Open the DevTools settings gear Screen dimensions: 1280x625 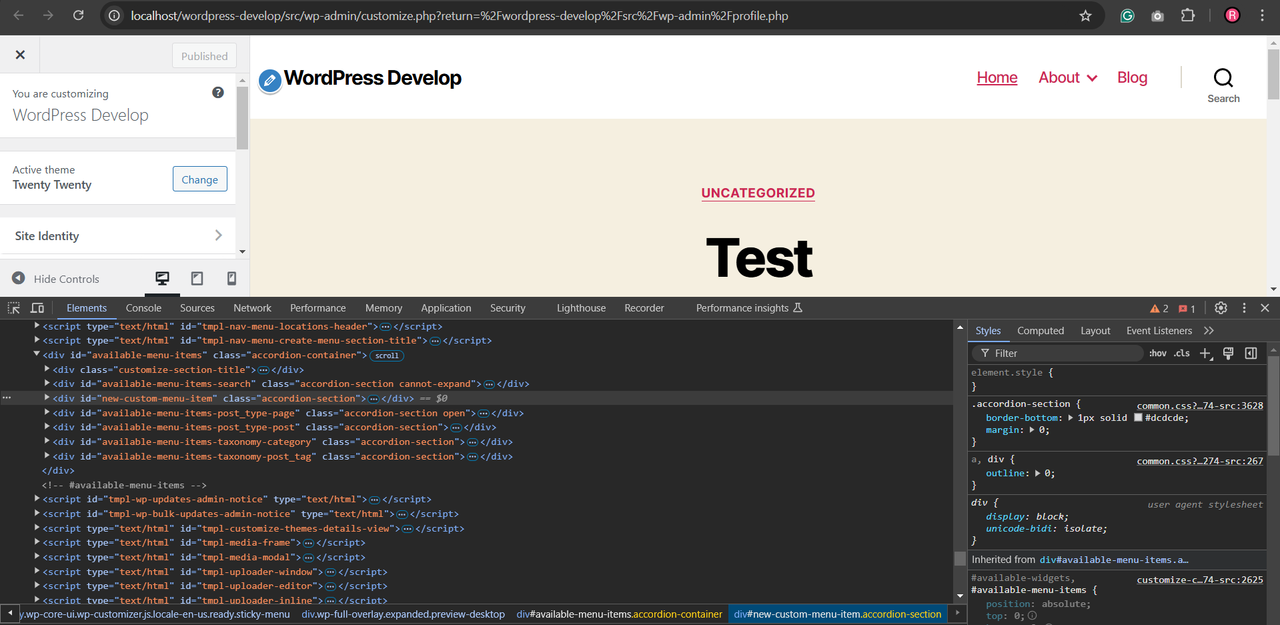point(1221,308)
